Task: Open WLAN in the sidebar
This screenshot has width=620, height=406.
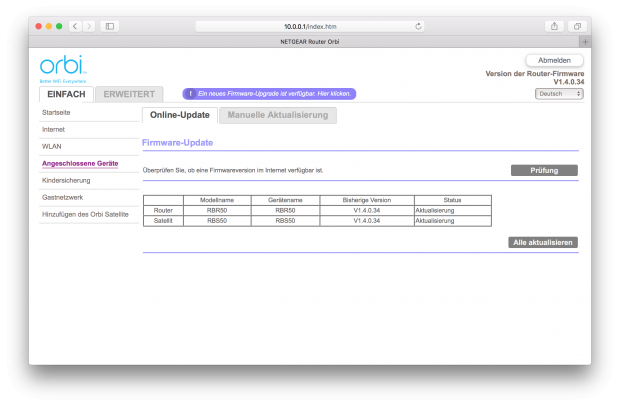Action: [x=52, y=147]
